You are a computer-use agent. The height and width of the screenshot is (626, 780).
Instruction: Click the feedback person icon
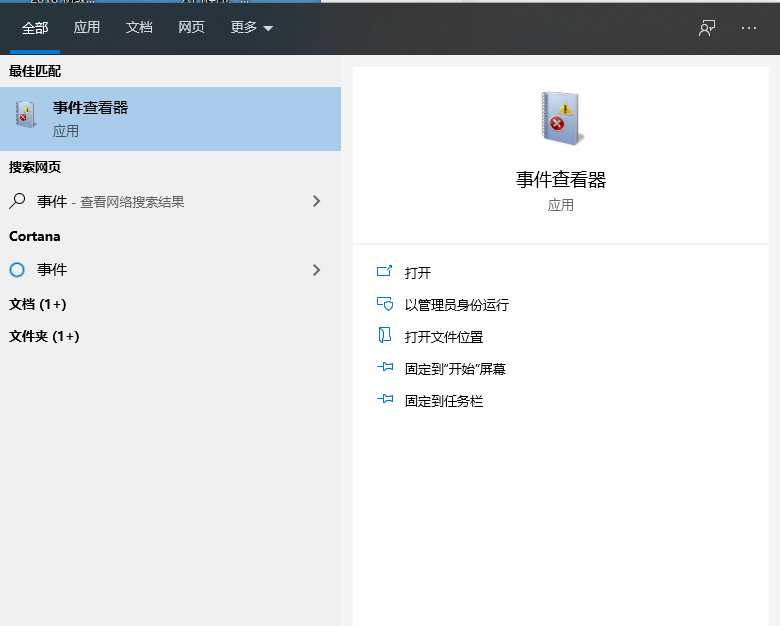coord(707,28)
